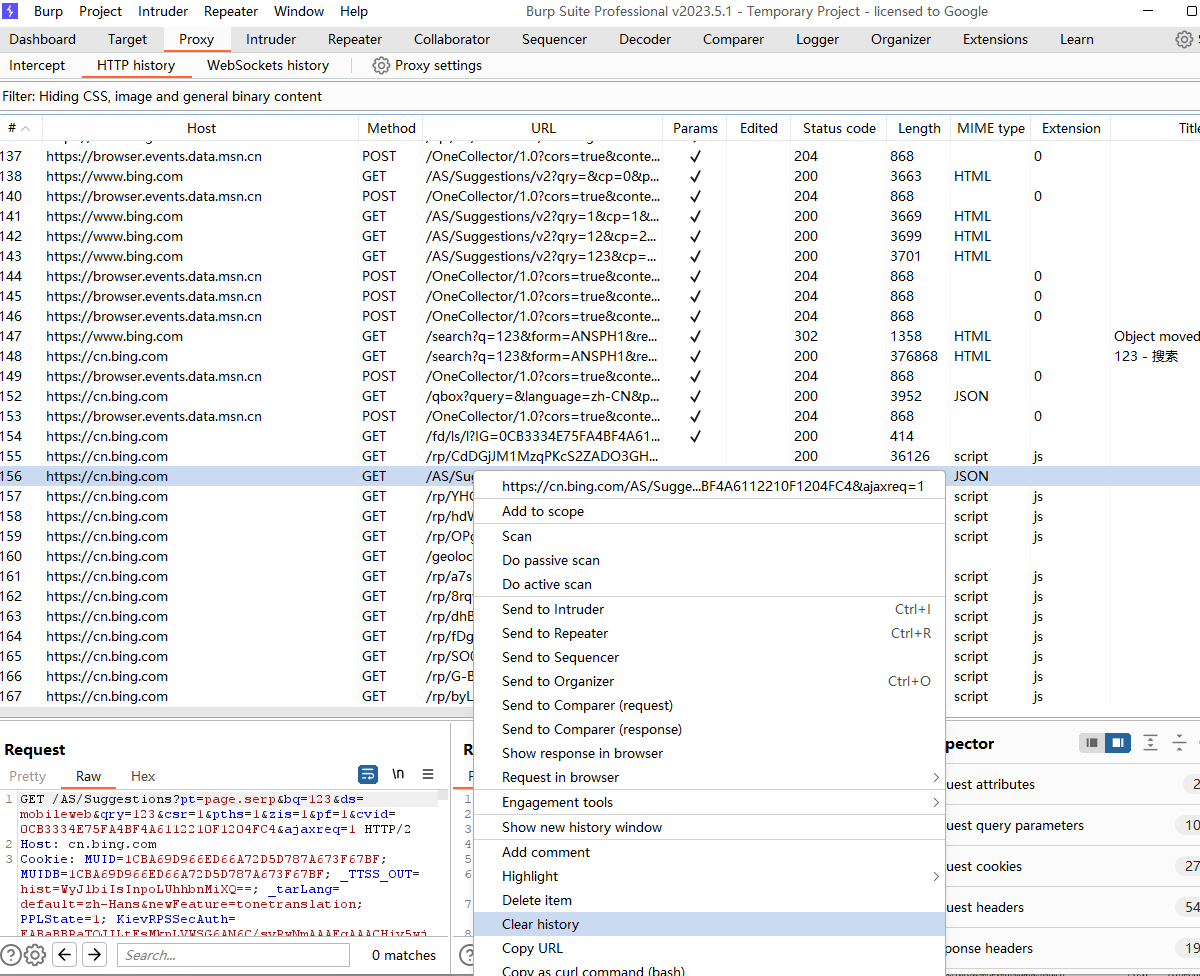Go to next search match arrow
Viewport: 1200px width, 976px height.
(94, 955)
